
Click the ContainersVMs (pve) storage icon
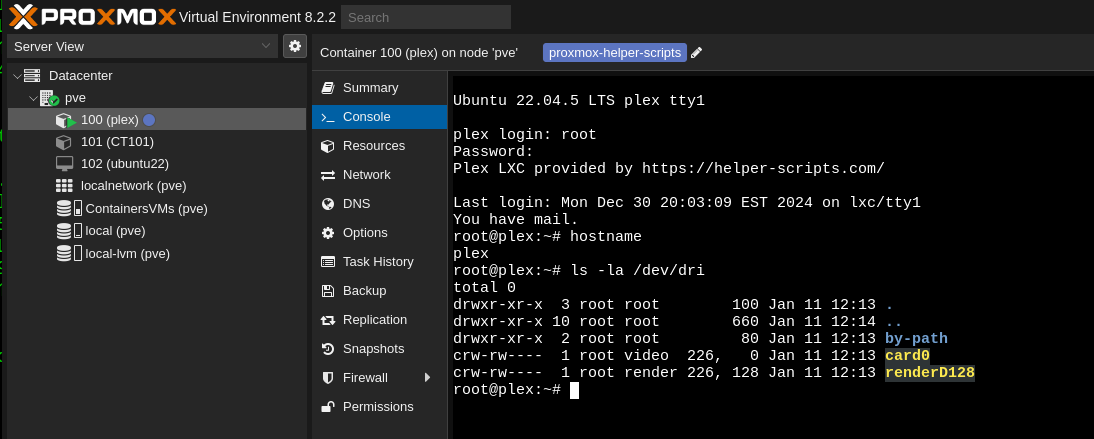[68, 209]
